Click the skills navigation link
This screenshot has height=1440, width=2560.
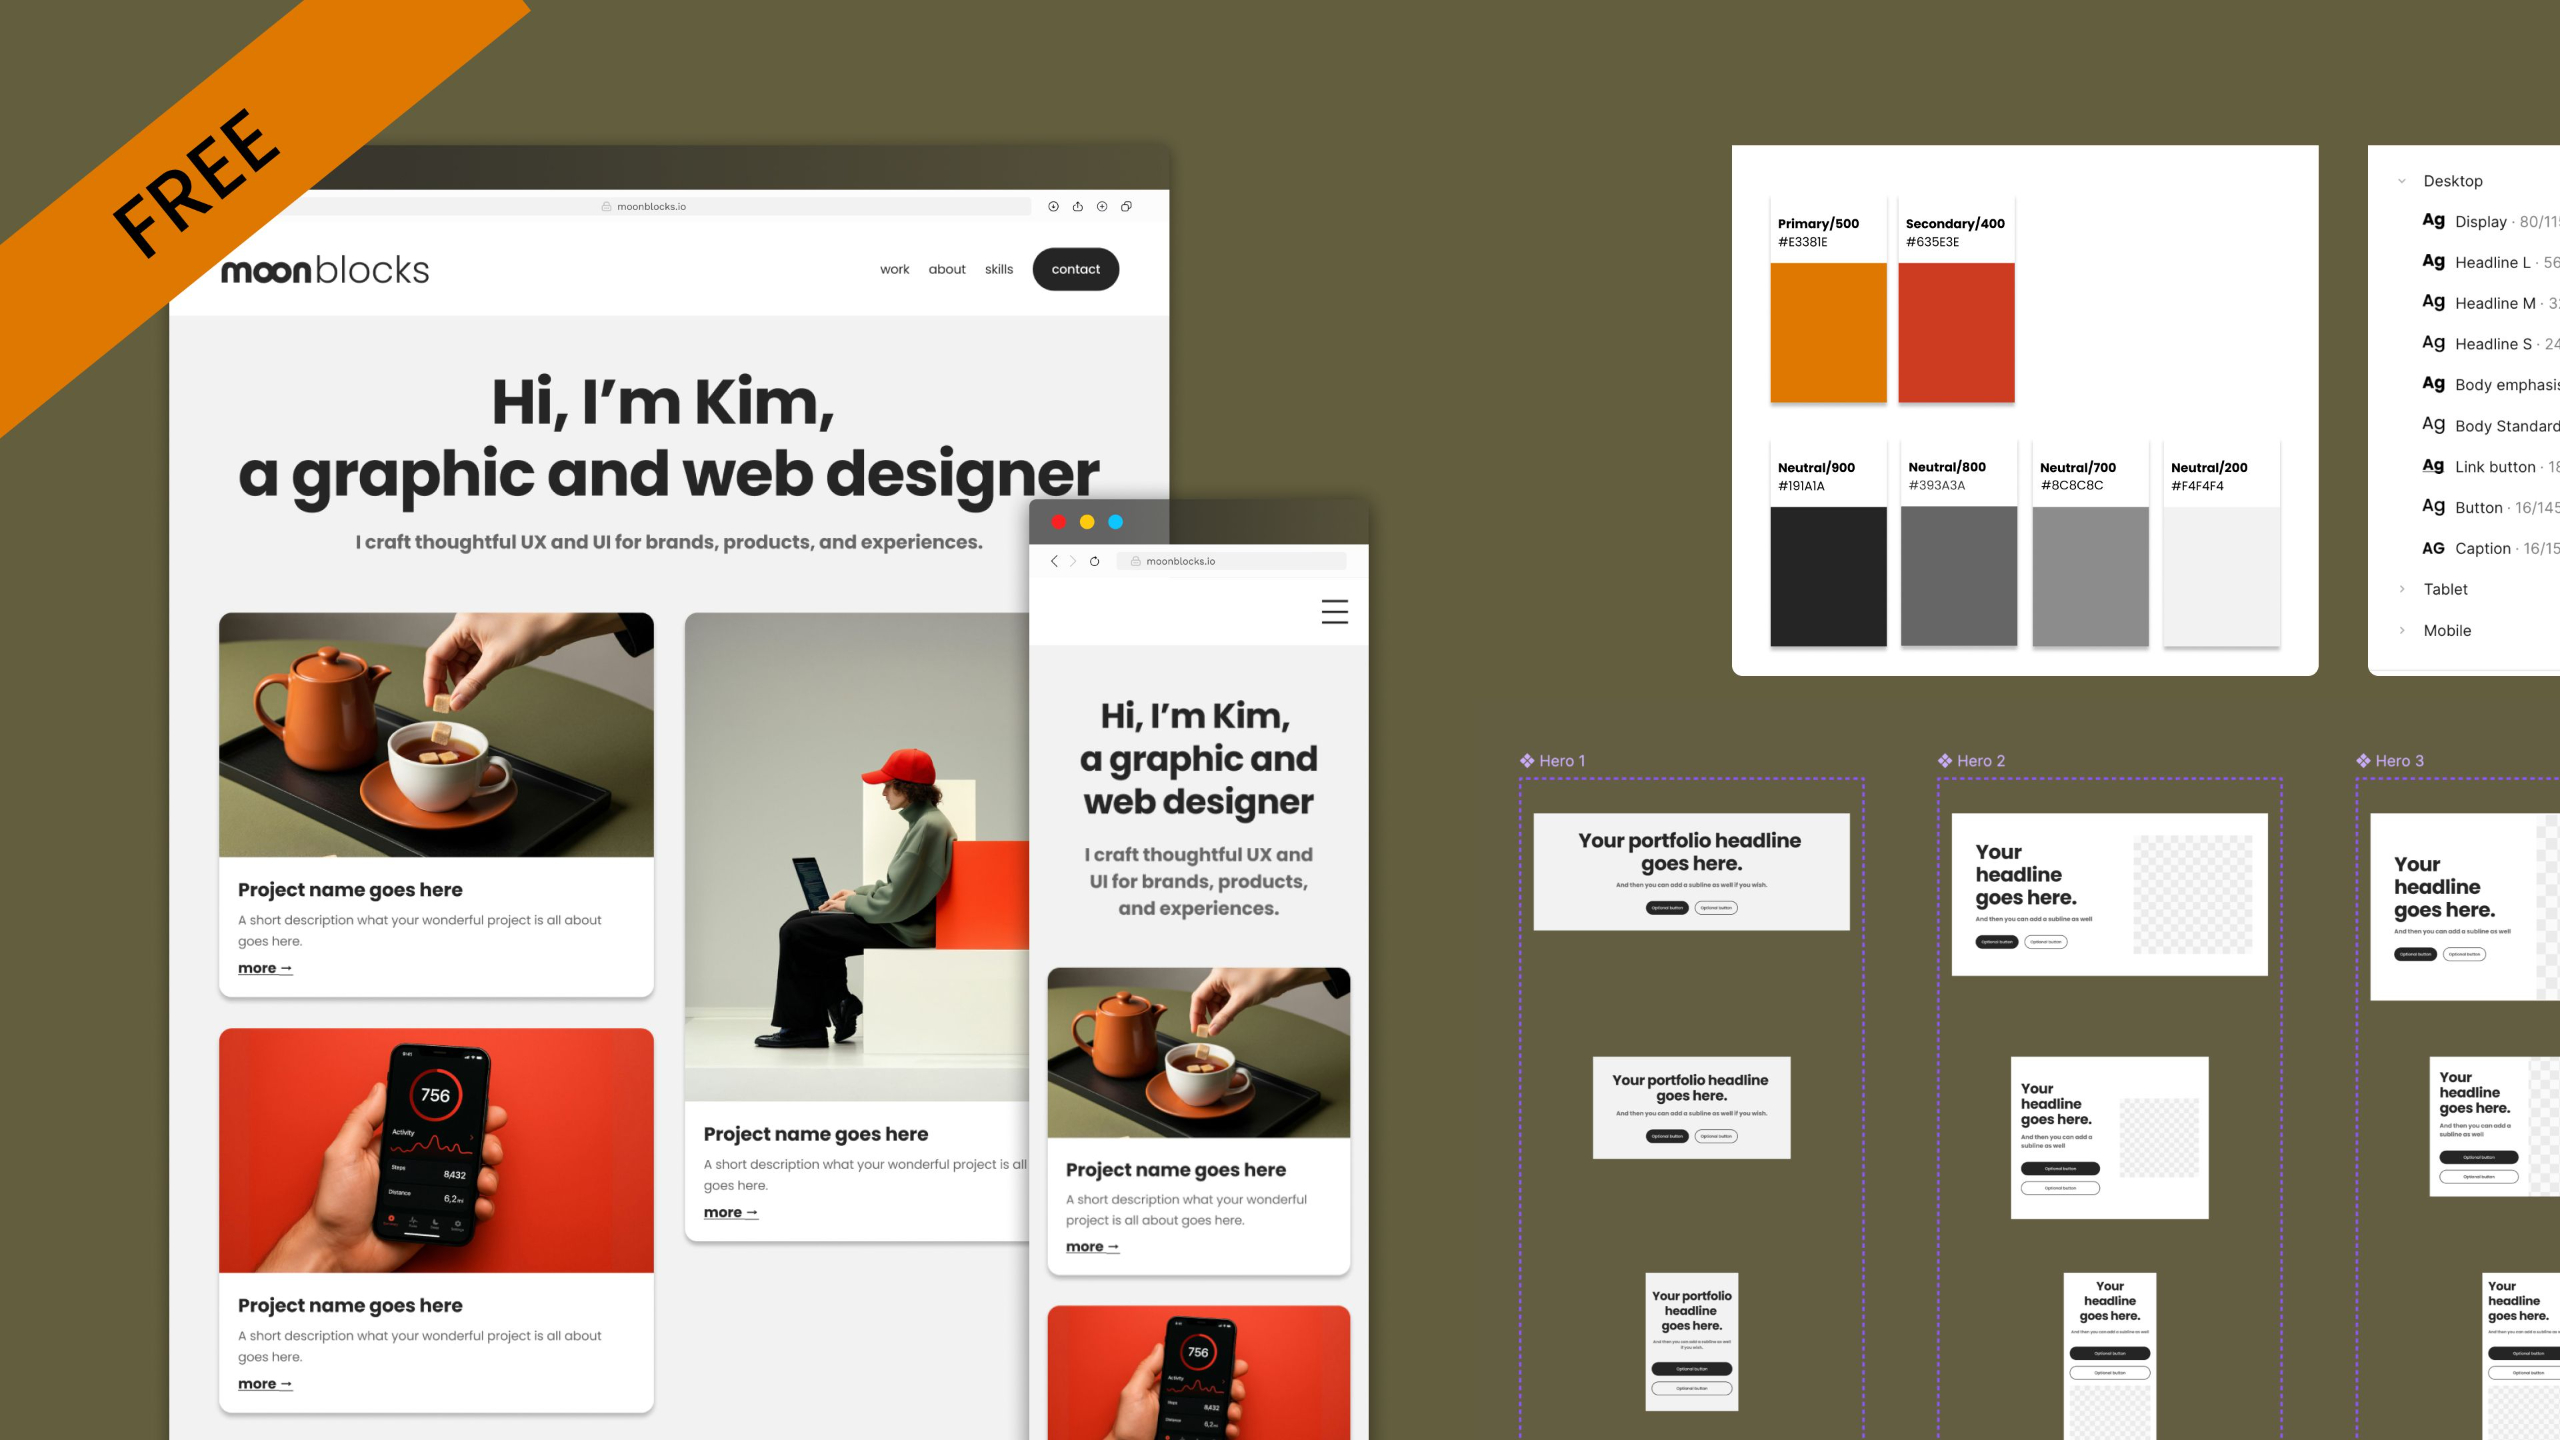coord(998,269)
